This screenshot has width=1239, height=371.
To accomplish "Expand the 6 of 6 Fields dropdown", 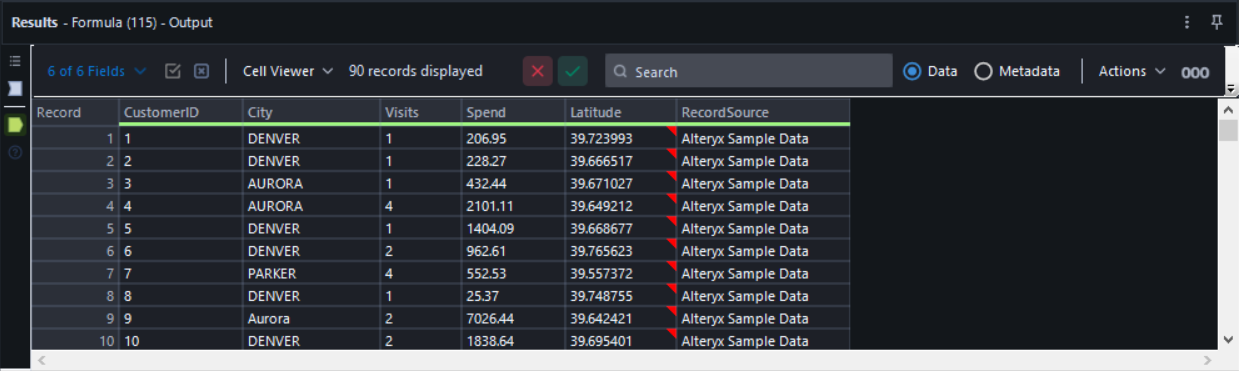I will [97, 71].
